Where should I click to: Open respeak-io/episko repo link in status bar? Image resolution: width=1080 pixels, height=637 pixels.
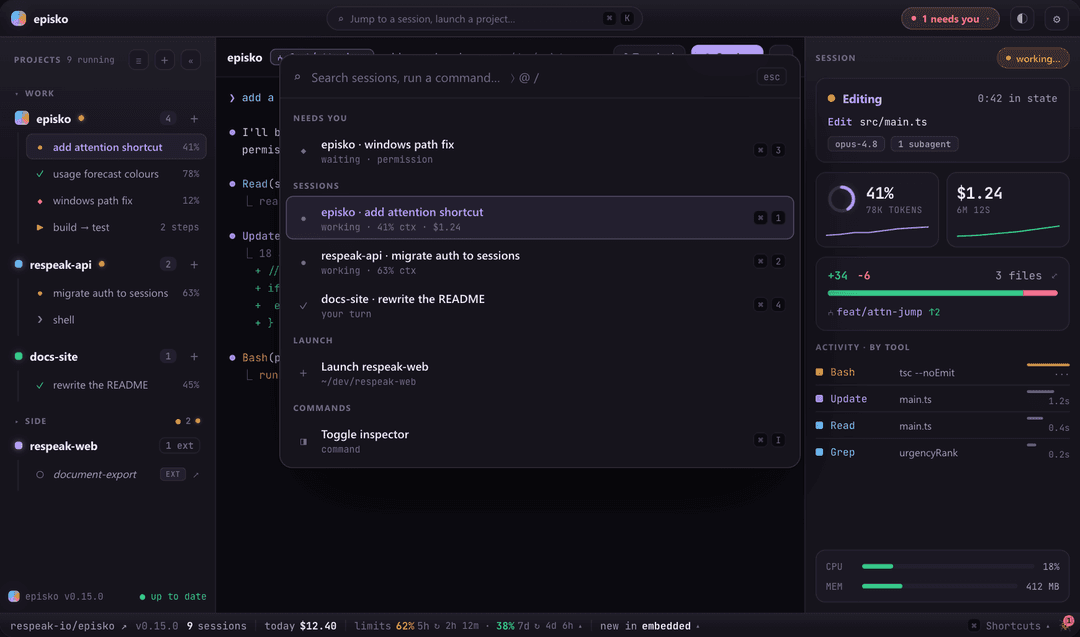tap(68, 626)
